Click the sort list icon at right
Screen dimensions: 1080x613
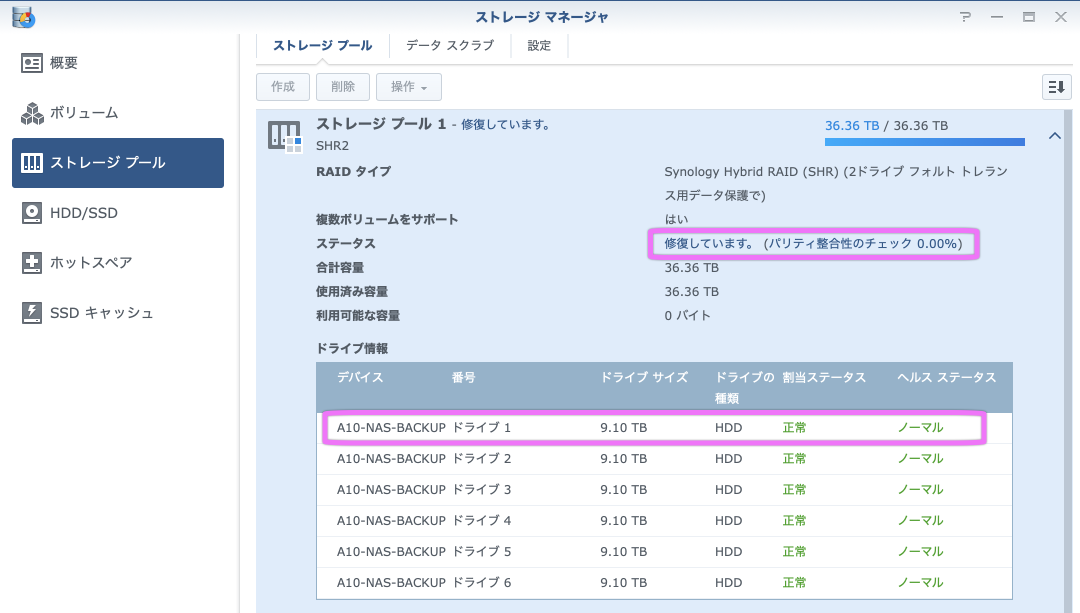(x=1056, y=87)
